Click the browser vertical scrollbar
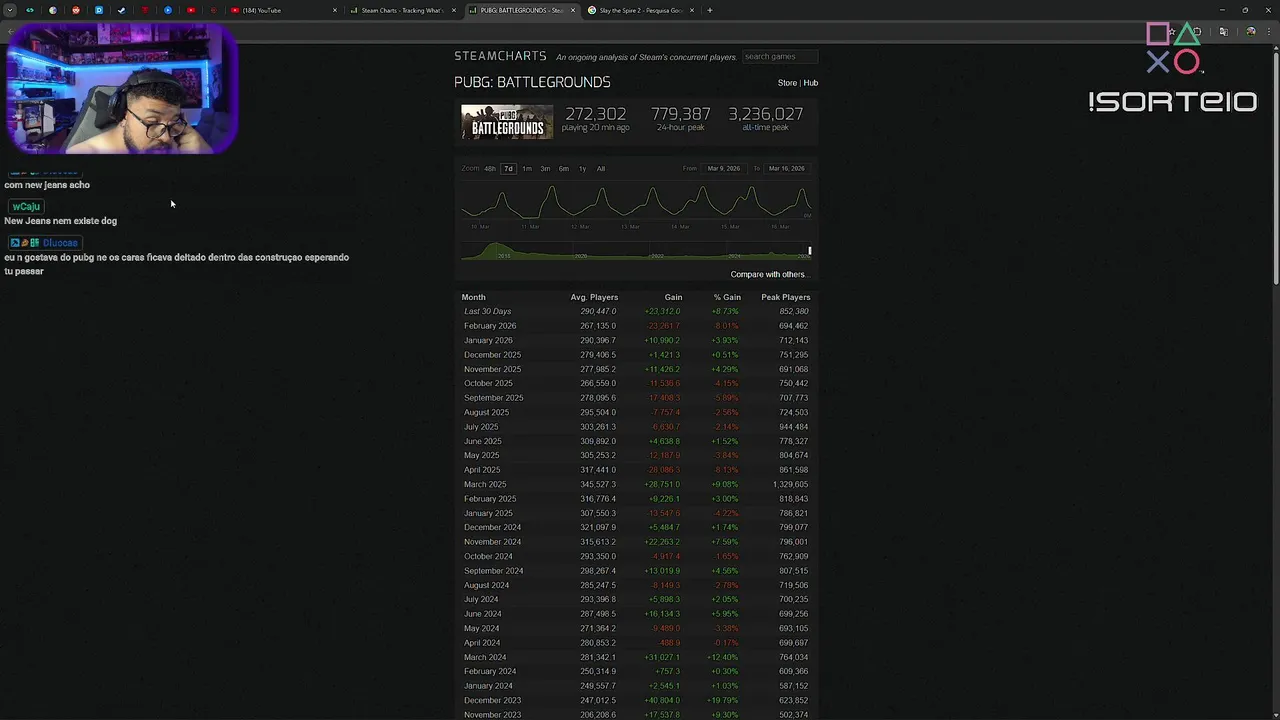The image size is (1280, 720). point(1275,170)
